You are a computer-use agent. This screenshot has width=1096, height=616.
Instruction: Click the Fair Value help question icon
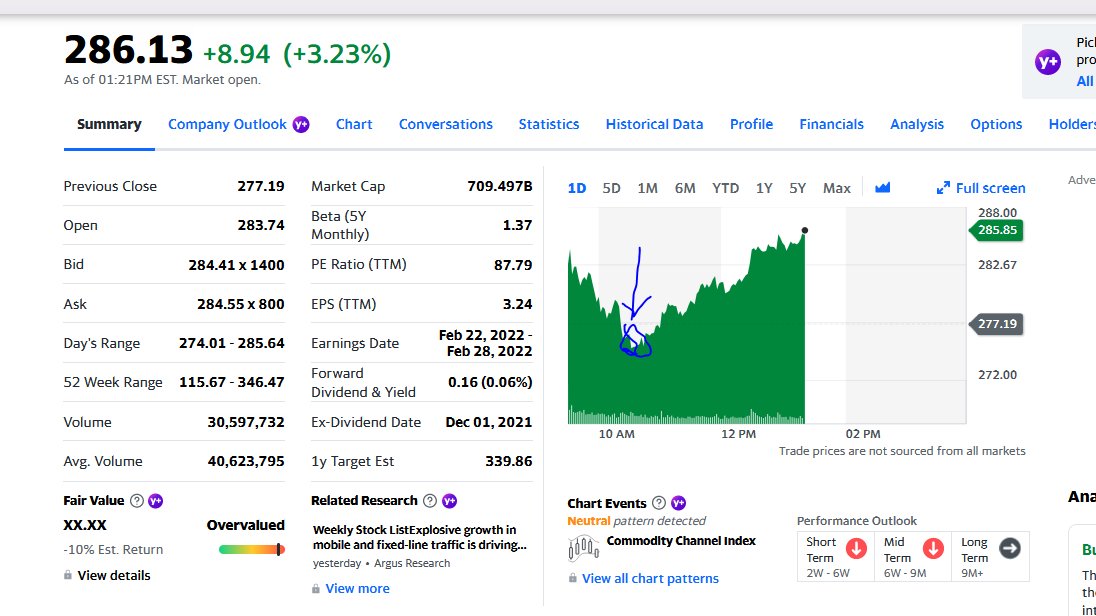click(137, 501)
